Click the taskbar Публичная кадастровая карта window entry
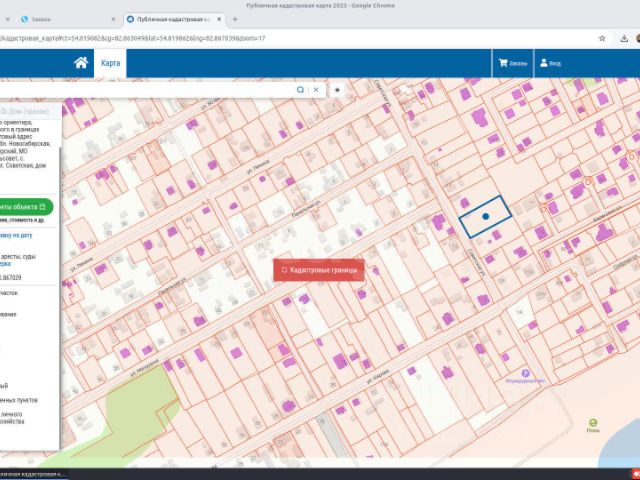Image resolution: width=640 pixels, height=480 pixels. coord(33,474)
